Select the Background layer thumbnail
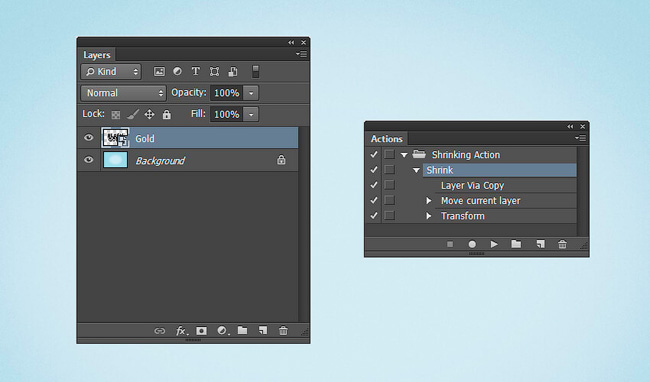650x382 pixels. tap(115, 160)
